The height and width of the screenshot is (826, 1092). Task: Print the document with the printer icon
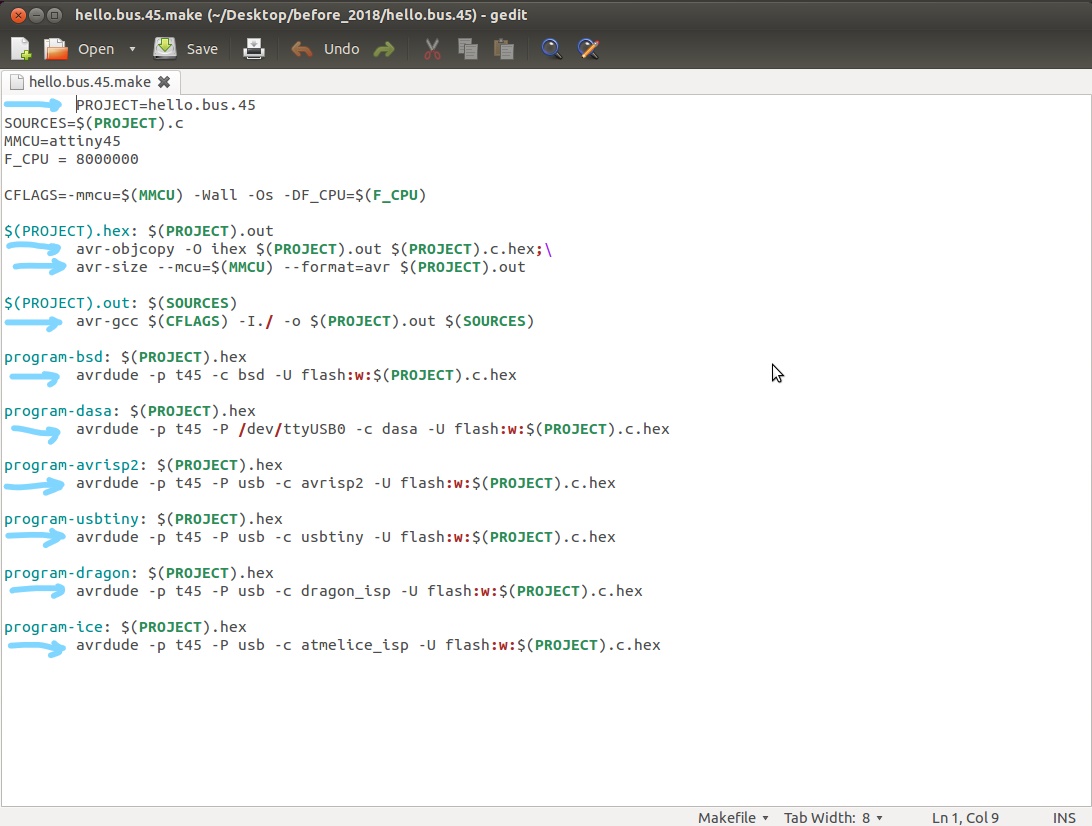pyautogui.click(x=254, y=49)
